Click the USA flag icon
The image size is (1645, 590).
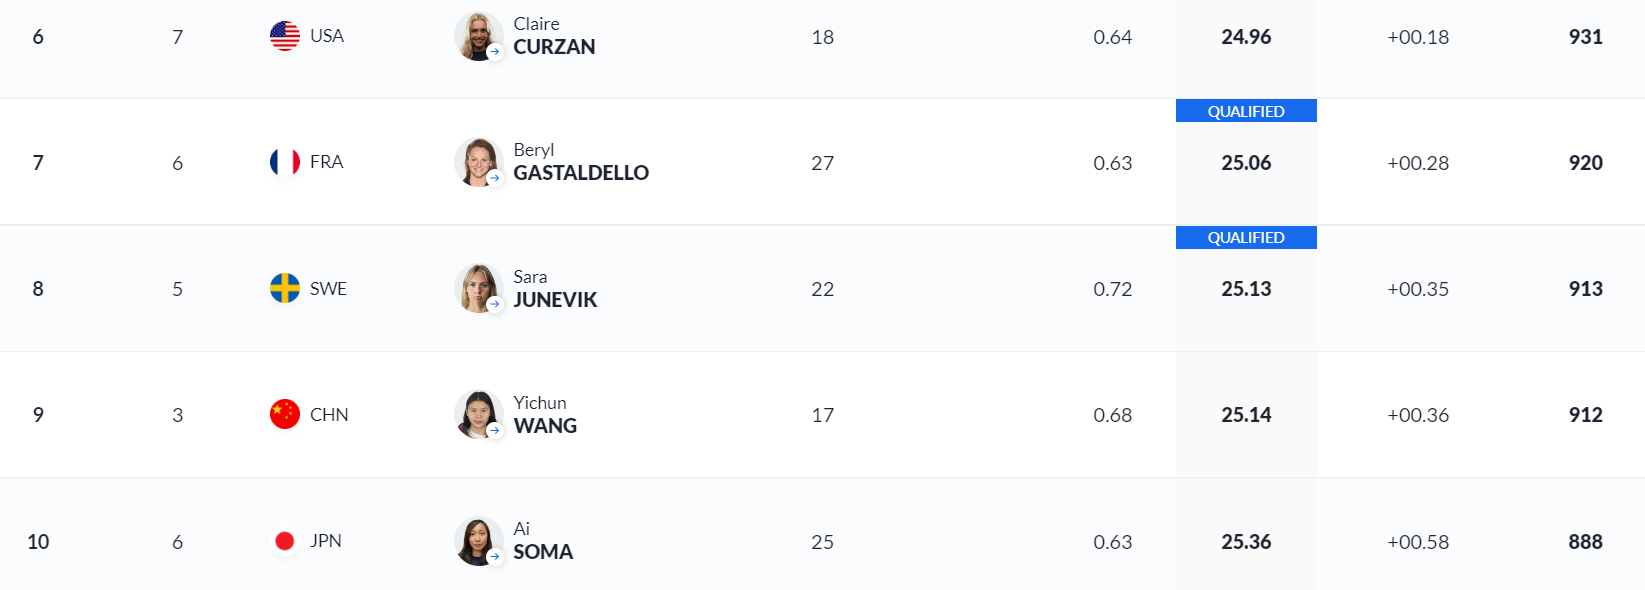285,36
